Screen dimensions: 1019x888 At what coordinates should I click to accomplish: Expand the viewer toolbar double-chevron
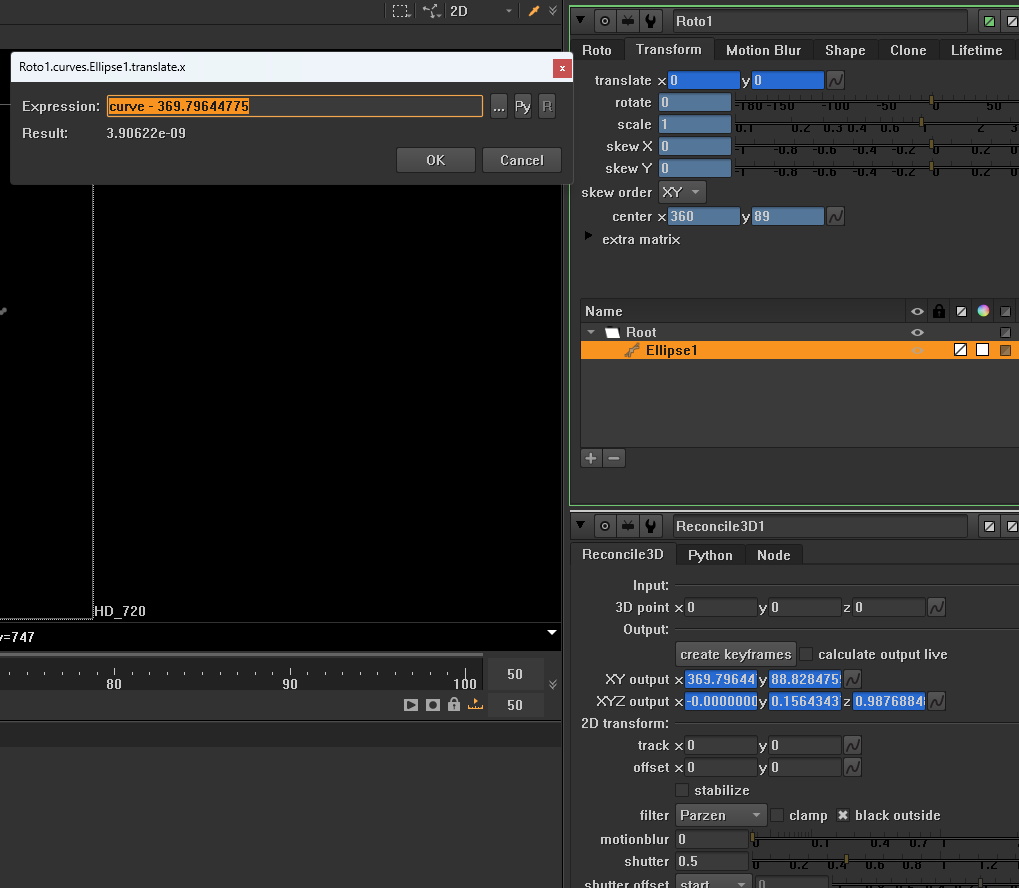tap(552, 10)
